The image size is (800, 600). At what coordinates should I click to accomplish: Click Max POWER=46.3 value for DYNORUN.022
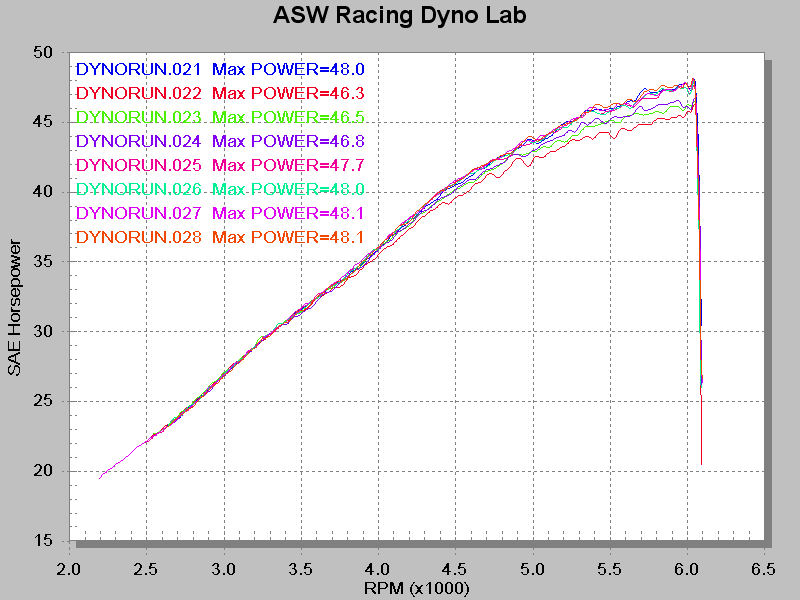pos(288,94)
